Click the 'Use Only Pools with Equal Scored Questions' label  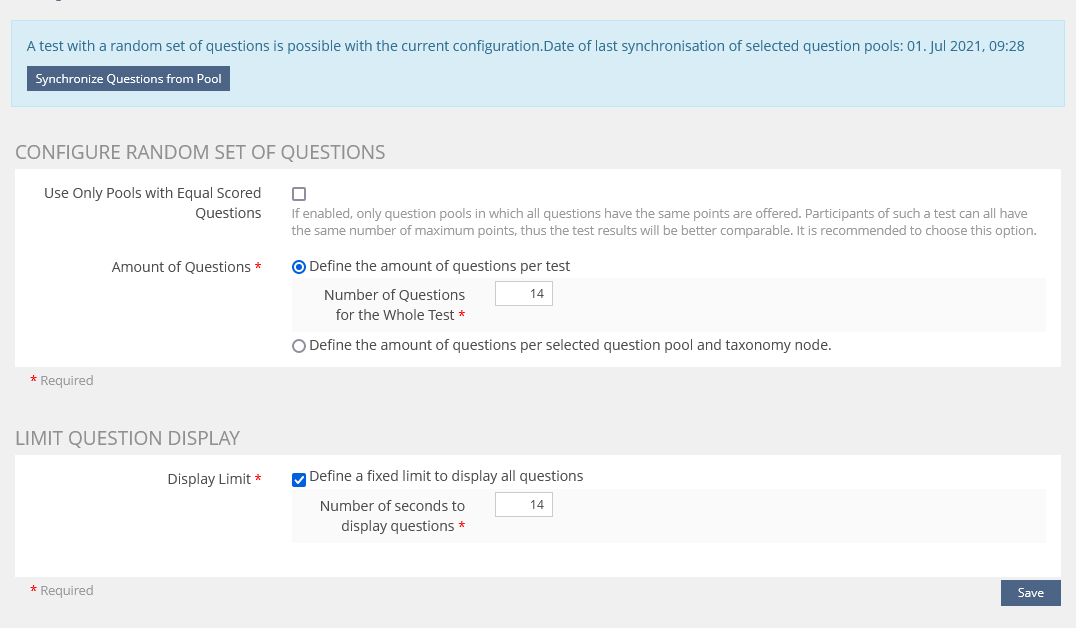click(x=152, y=203)
